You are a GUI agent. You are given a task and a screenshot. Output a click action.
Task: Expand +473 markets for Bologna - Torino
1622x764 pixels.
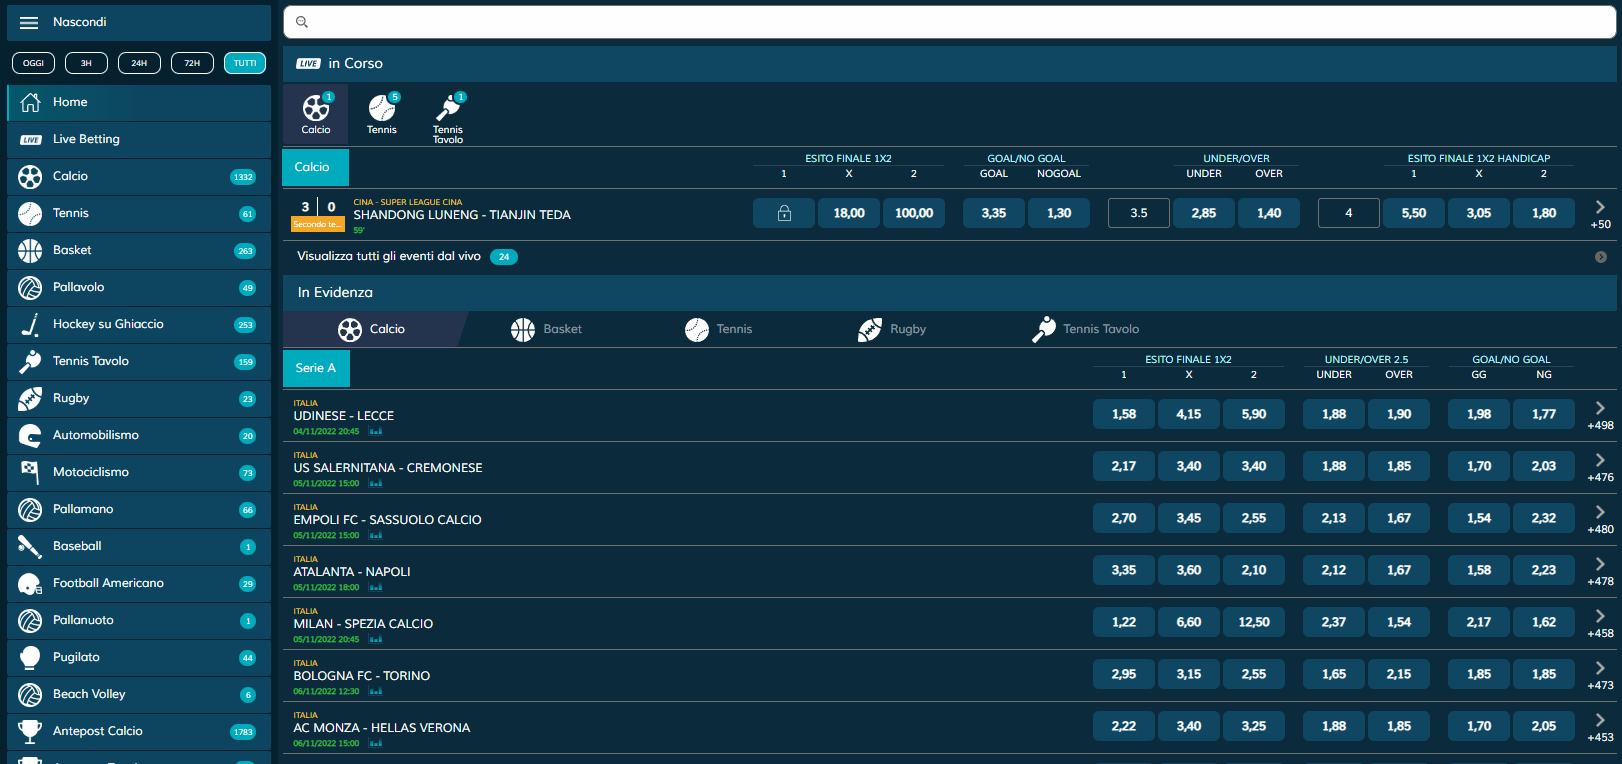[x=1600, y=675]
